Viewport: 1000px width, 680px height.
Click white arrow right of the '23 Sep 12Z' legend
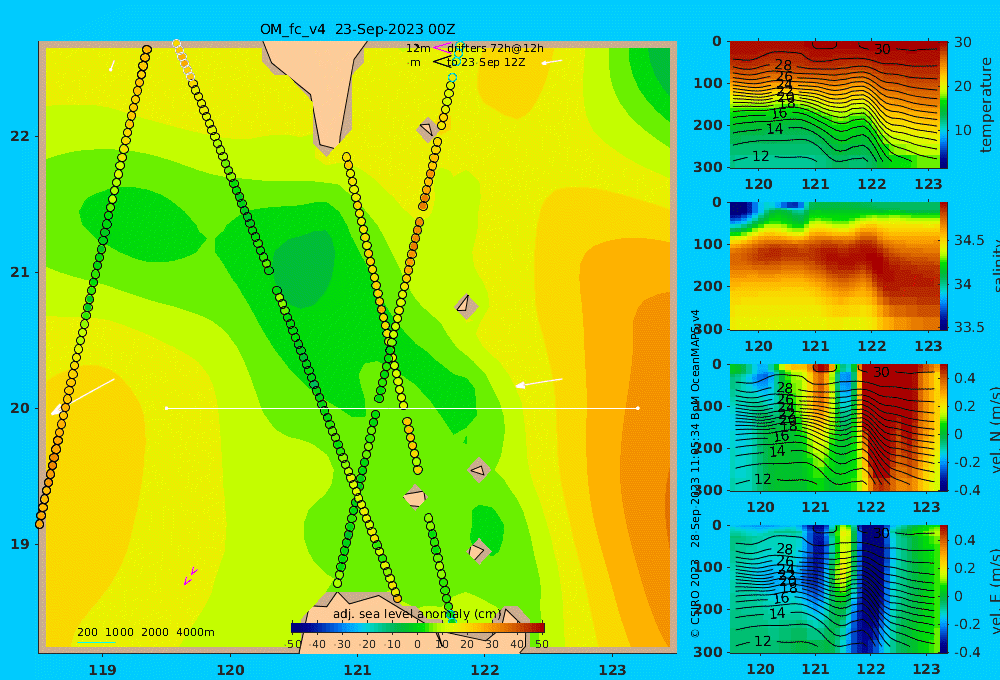552,62
